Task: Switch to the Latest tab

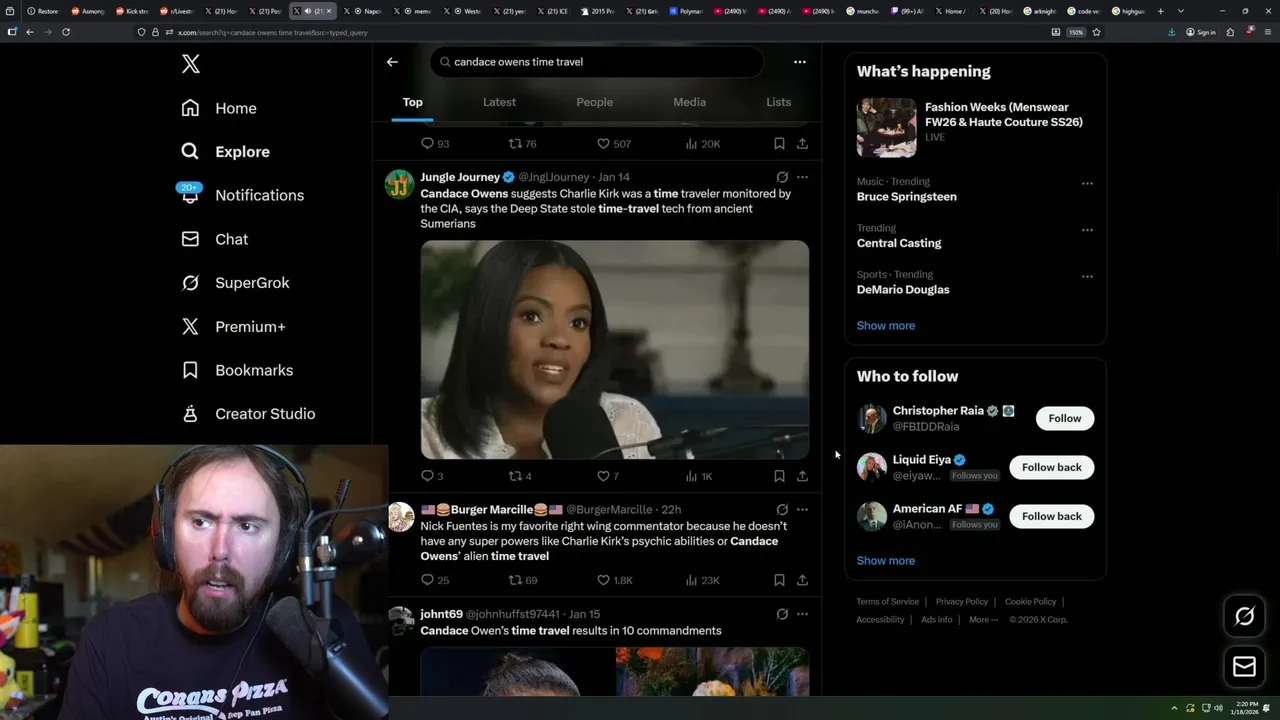Action: (499, 102)
